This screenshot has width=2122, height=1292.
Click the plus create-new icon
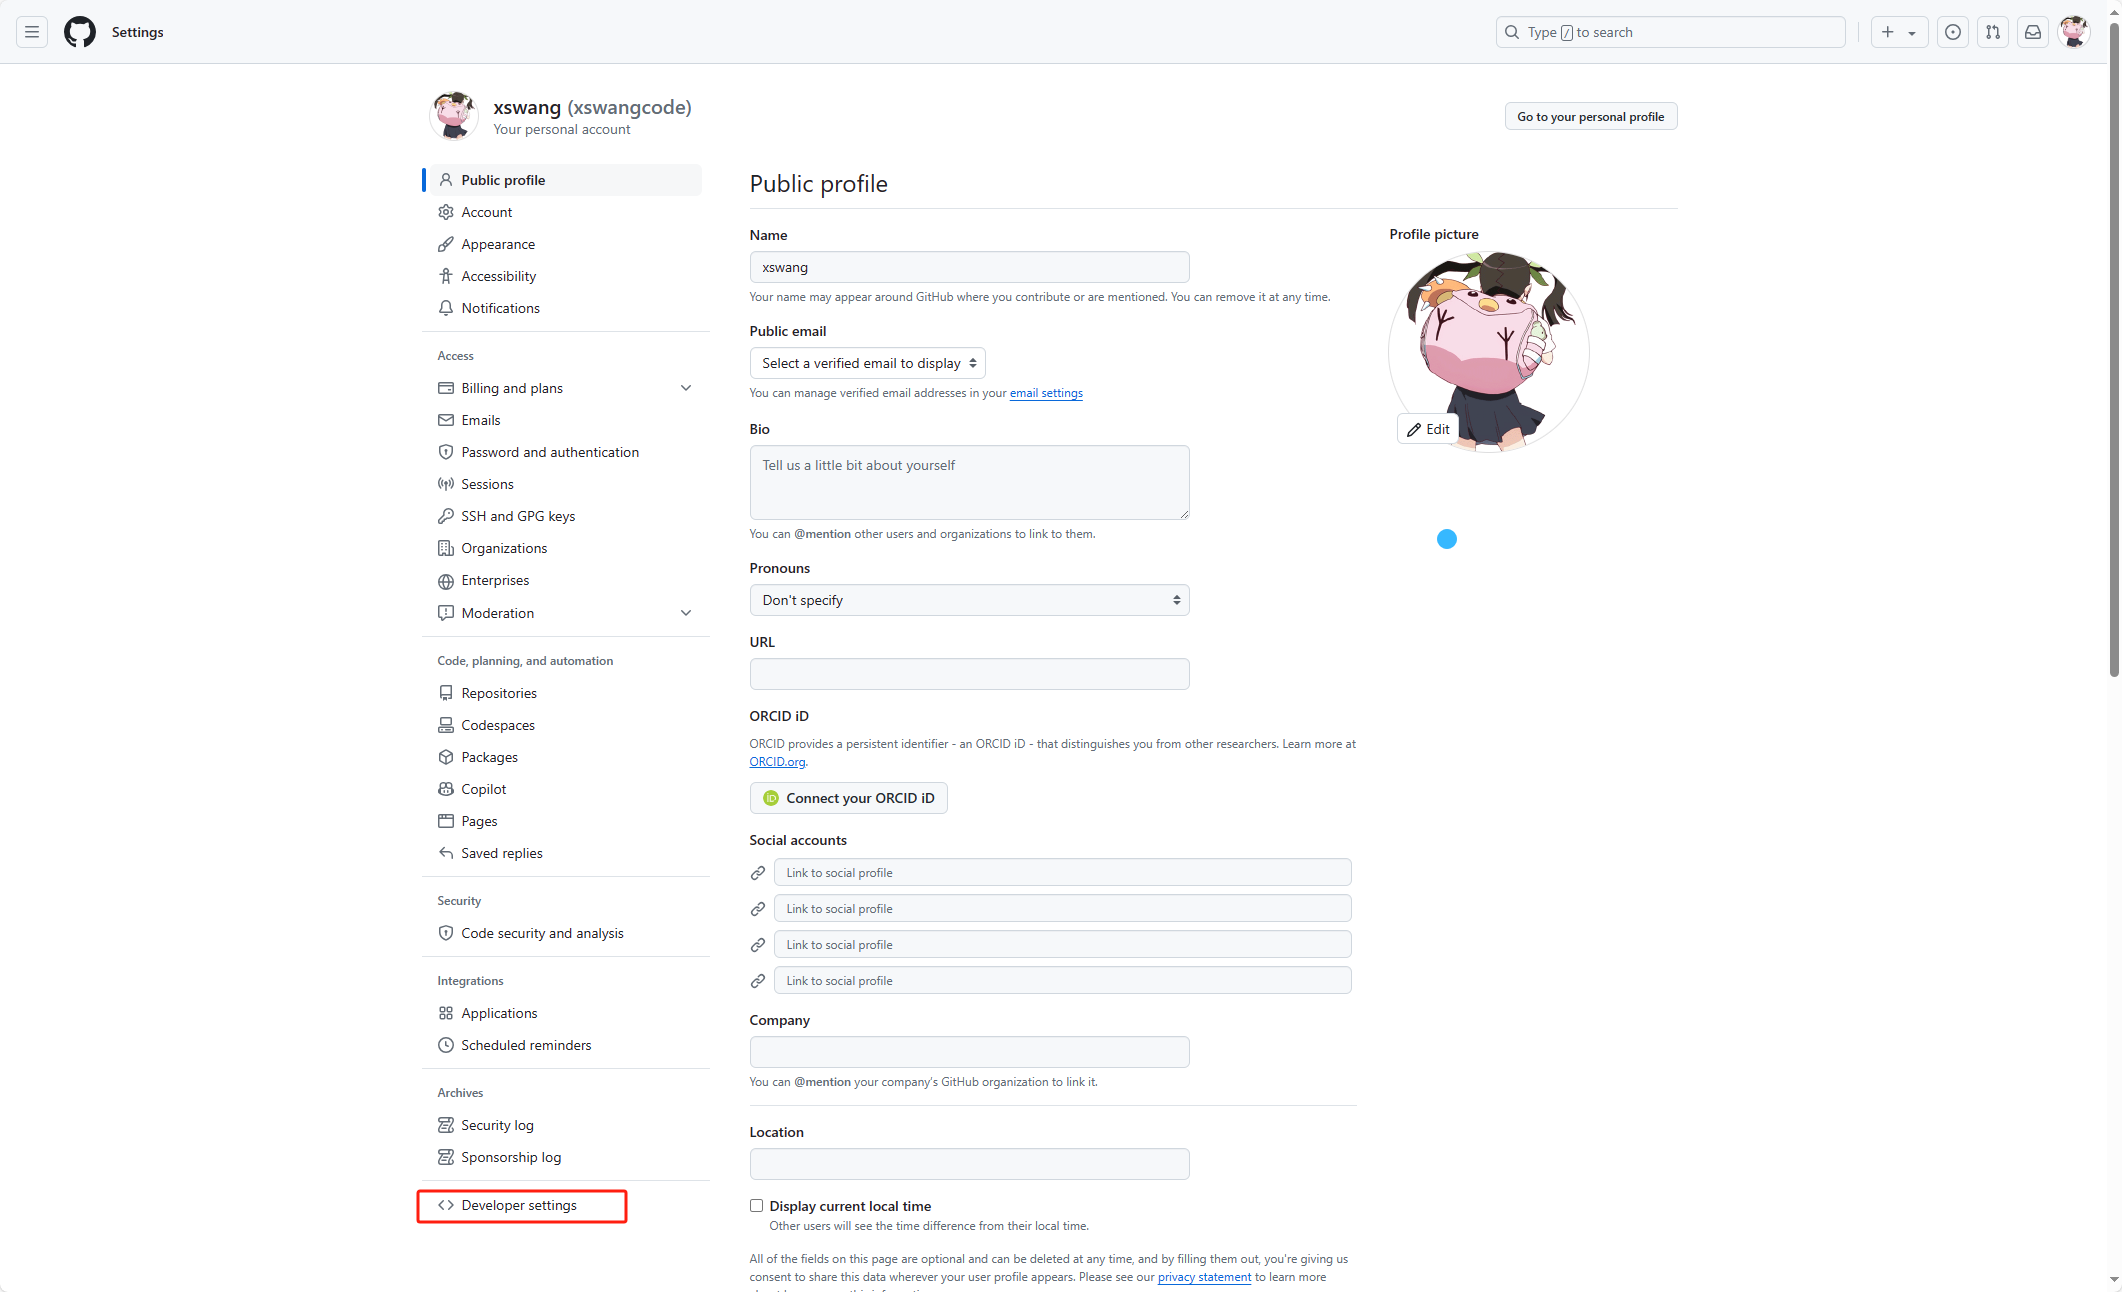tap(1888, 32)
